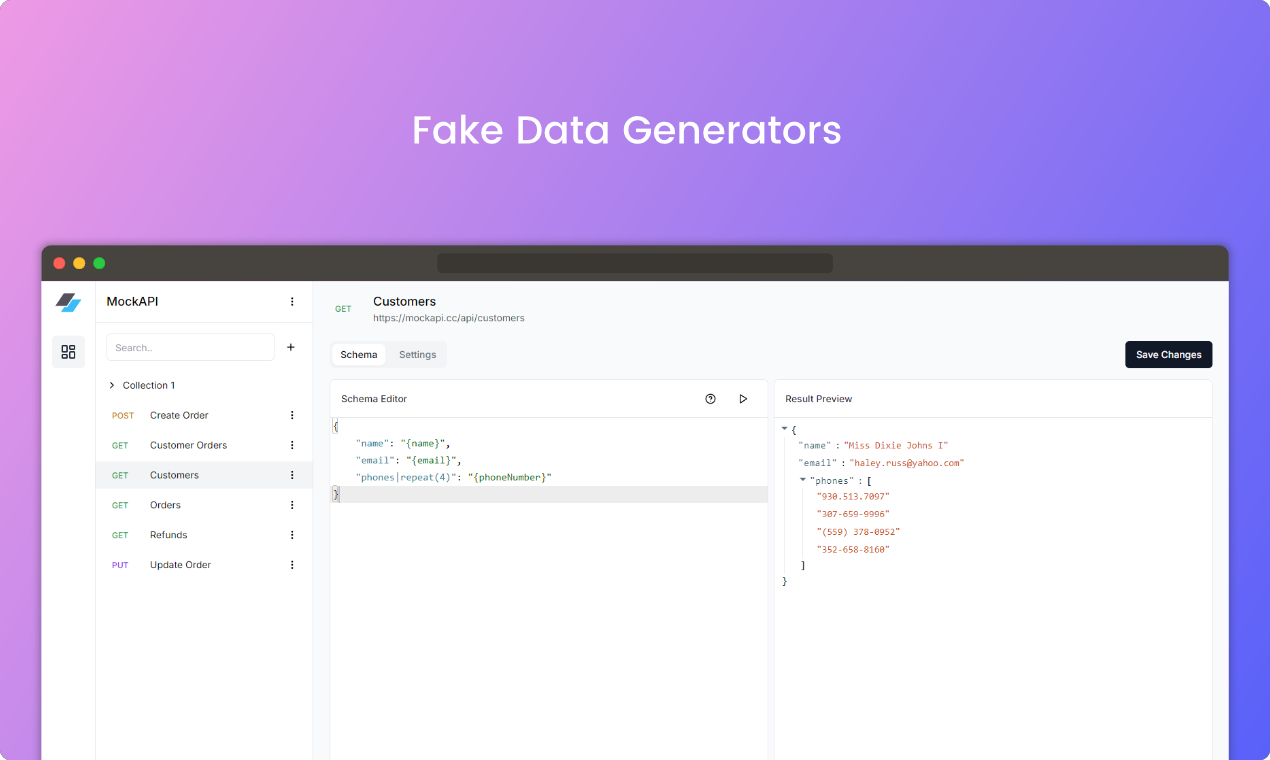The image size is (1270, 760).
Task: Click the browser address bar
Action: (x=635, y=263)
